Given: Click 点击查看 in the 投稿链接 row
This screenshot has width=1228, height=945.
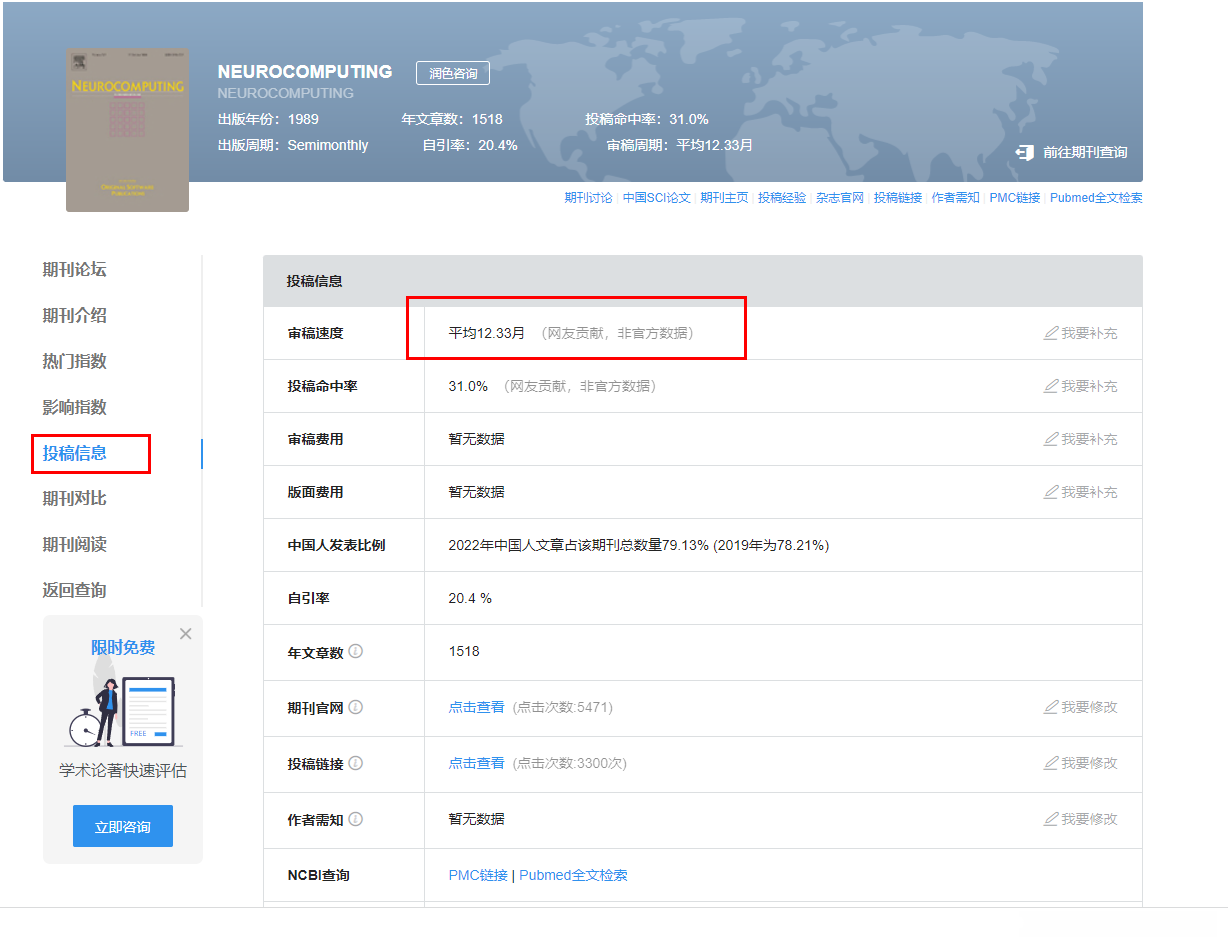Looking at the screenshot, I should (x=477, y=763).
